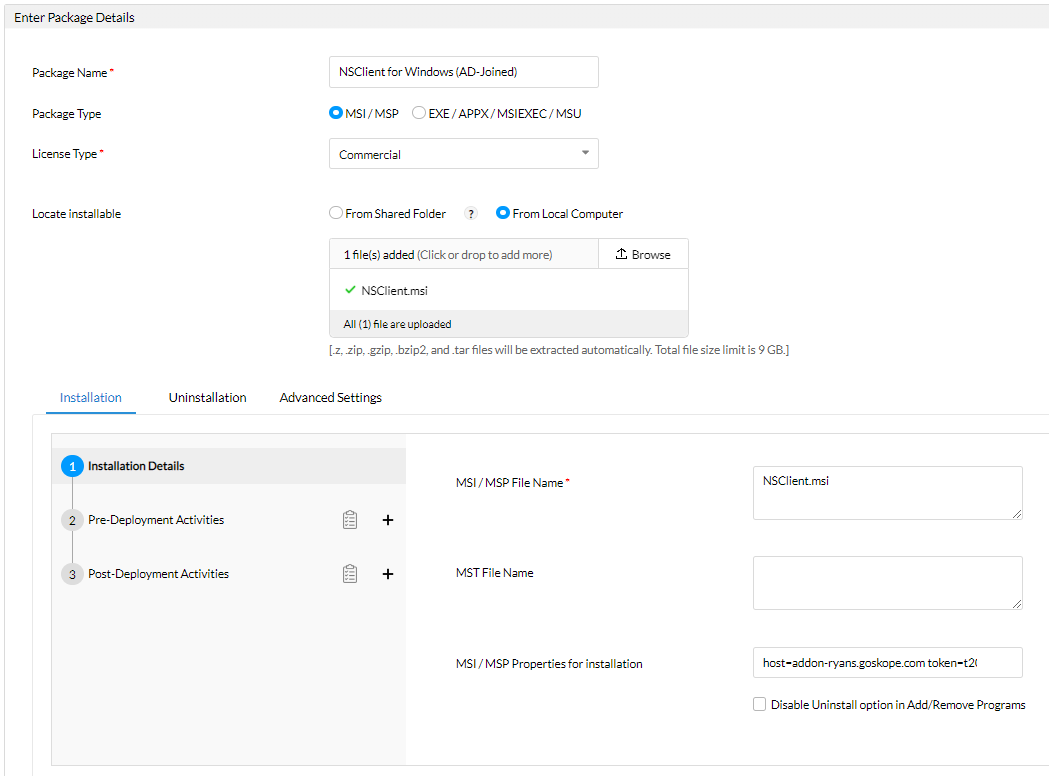Click the Browse button
Image resolution: width=1049 pixels, height=776 pixels.
point(643,253)
